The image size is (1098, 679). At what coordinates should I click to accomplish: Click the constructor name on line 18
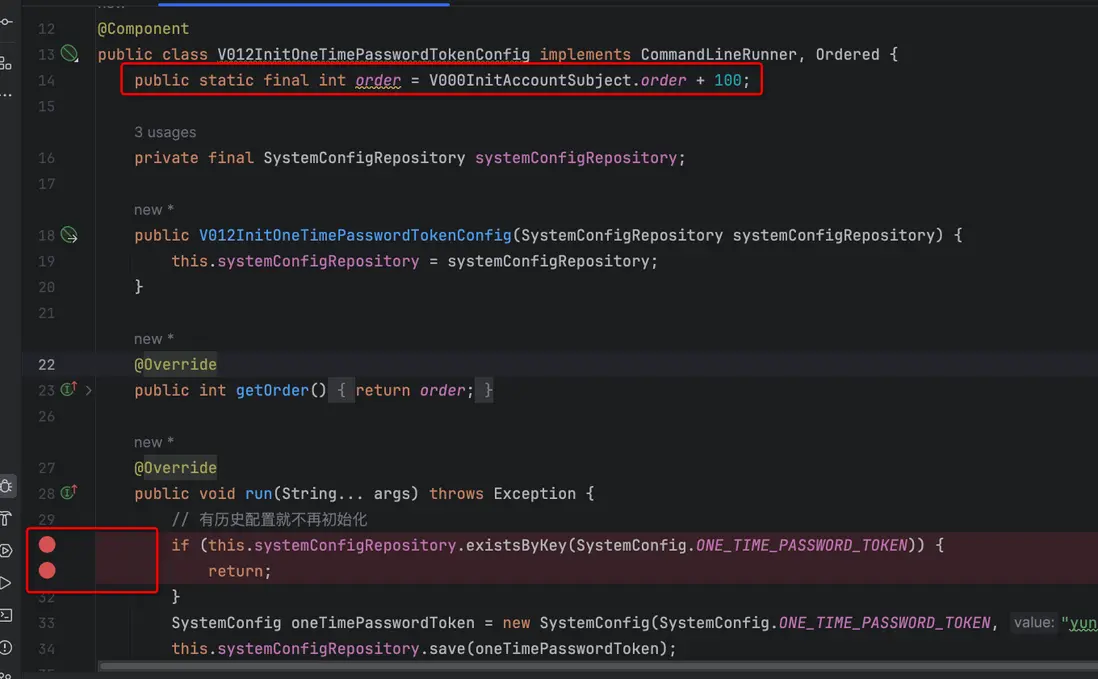(x=355, y=235)
